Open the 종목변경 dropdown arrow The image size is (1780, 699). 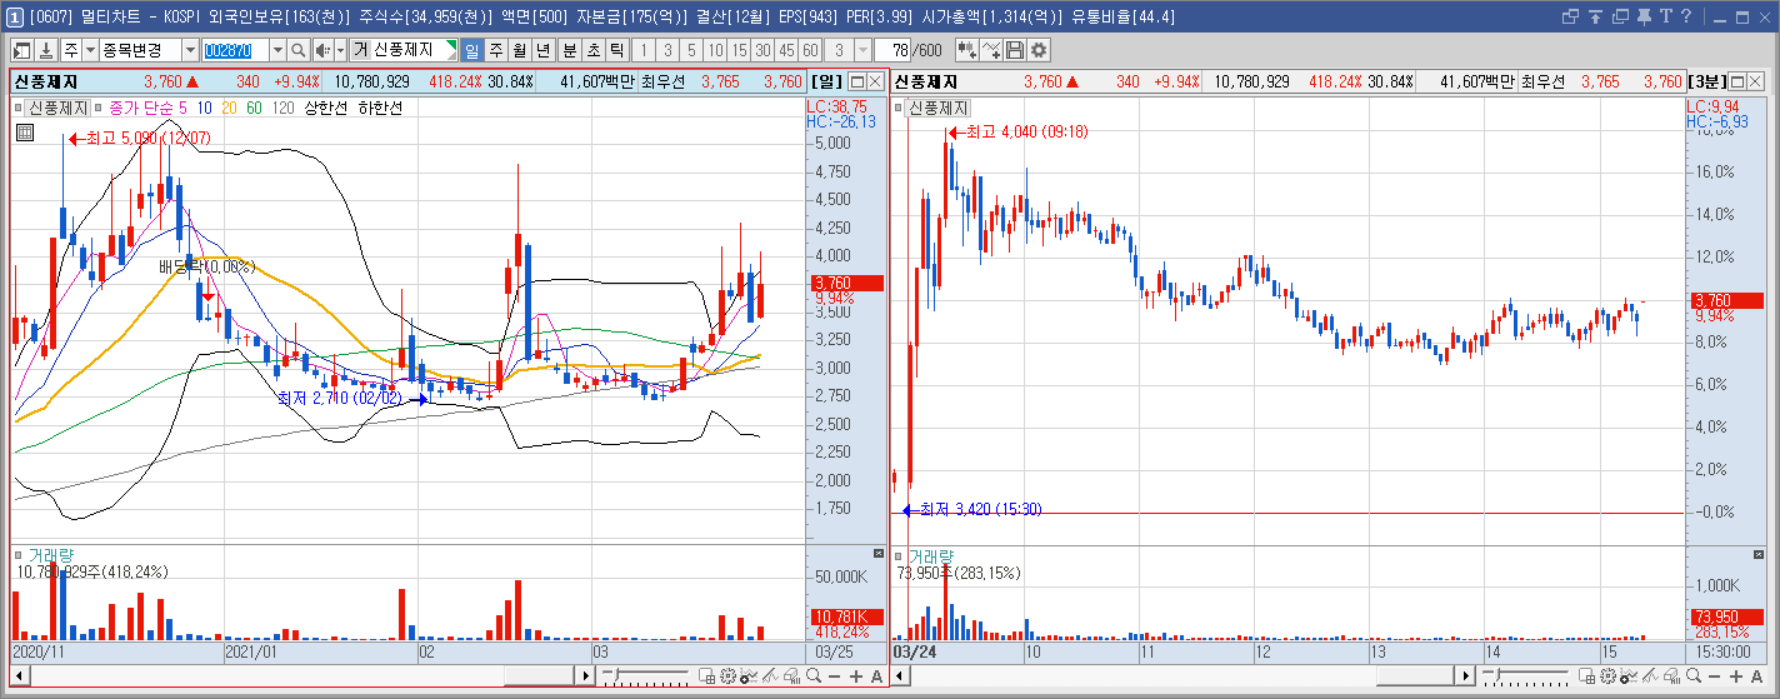(189, 50)
